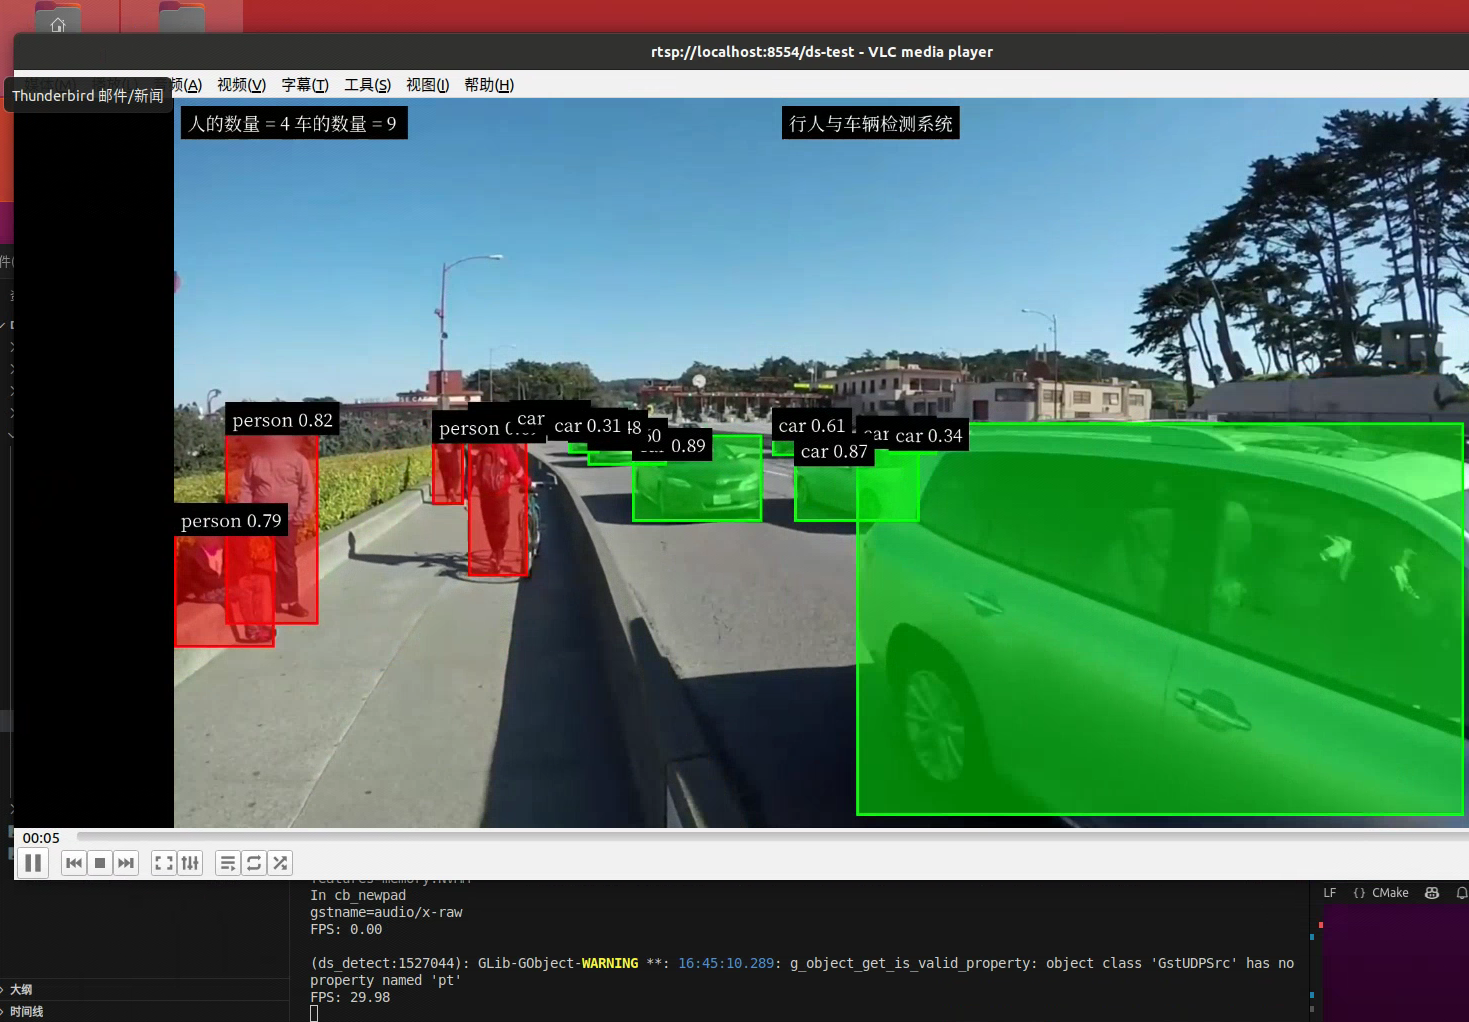Viewport: 1469px width, 1022px height.
Task: Click the 人的数量 = 4 count overlay
Action: [294, 123]
